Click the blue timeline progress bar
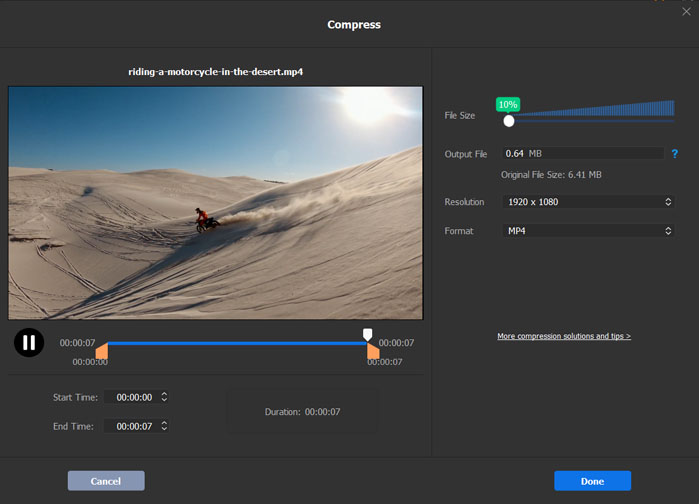 (237, 343)
